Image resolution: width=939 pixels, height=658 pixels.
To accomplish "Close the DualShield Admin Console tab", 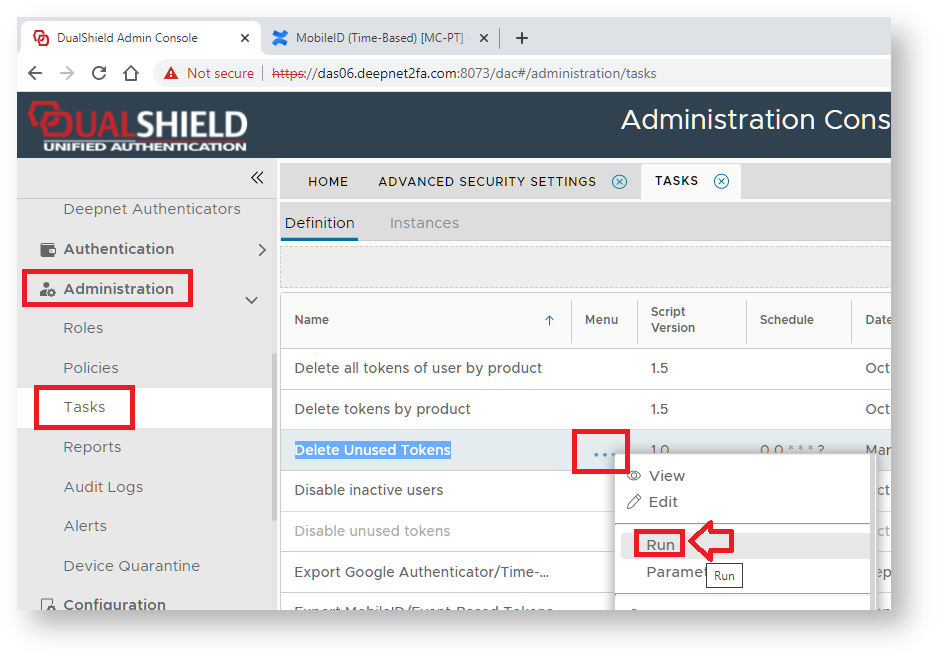I will point(244,38).
